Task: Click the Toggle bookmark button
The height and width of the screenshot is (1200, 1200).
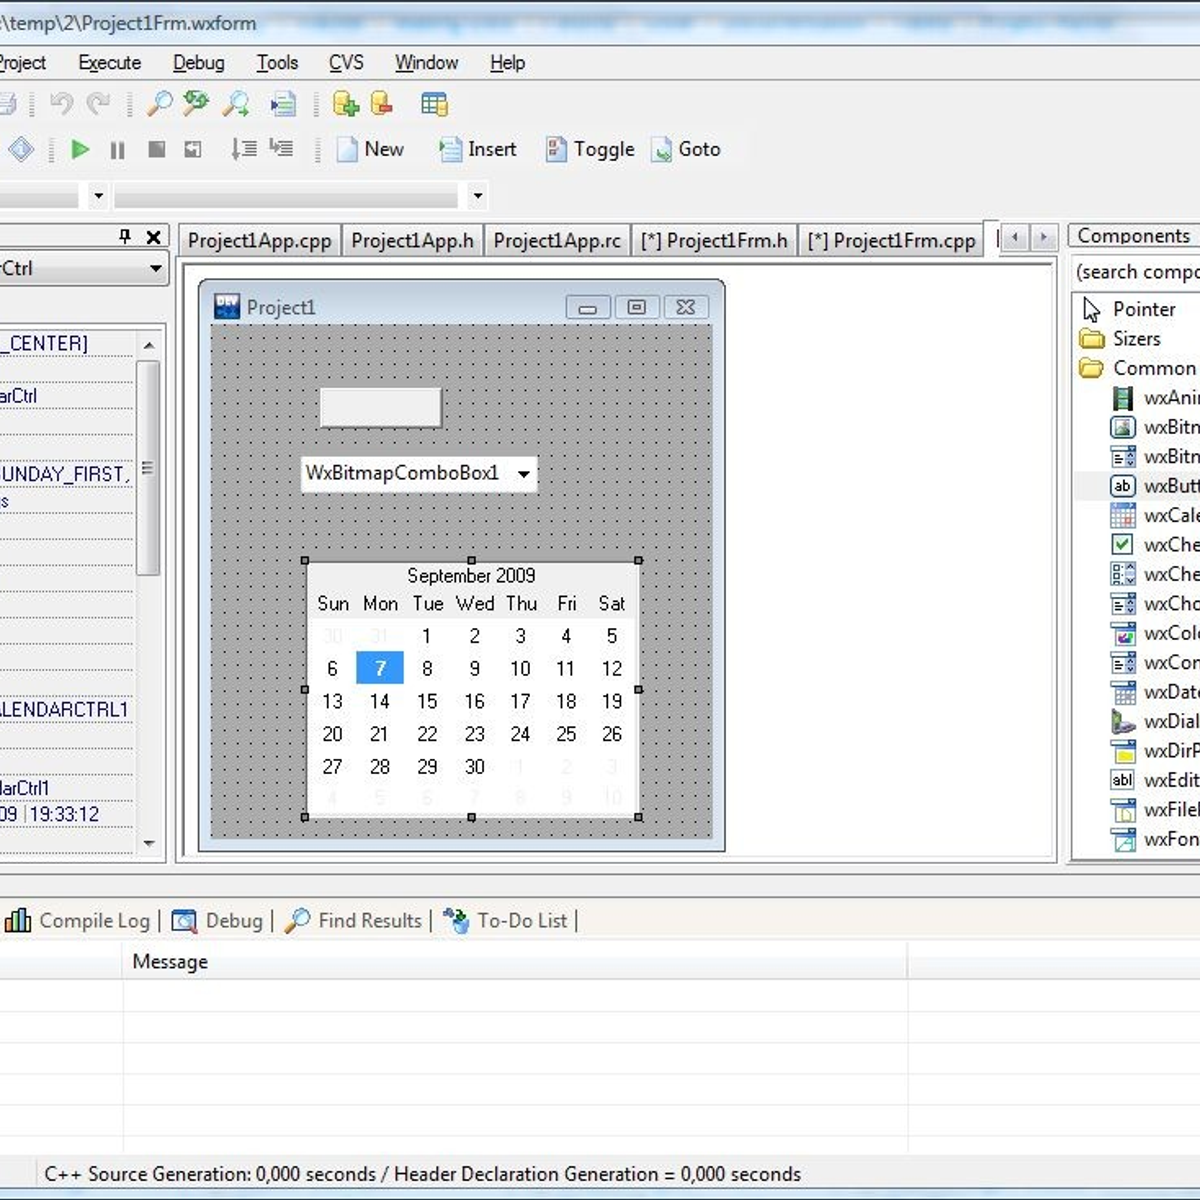Action: pos(590,150)
